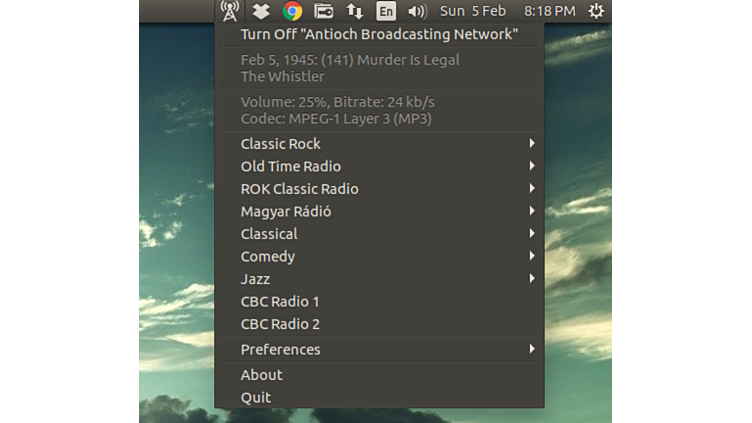Open the Dropbox indicator in the top panel
Viewport: 752px width, 423px height.
click(260, 11)
